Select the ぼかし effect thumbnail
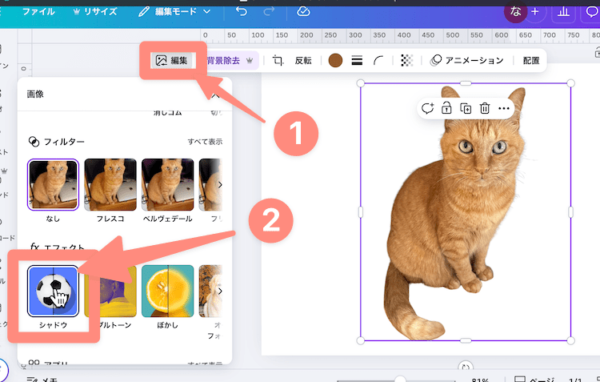 point(168,291)
